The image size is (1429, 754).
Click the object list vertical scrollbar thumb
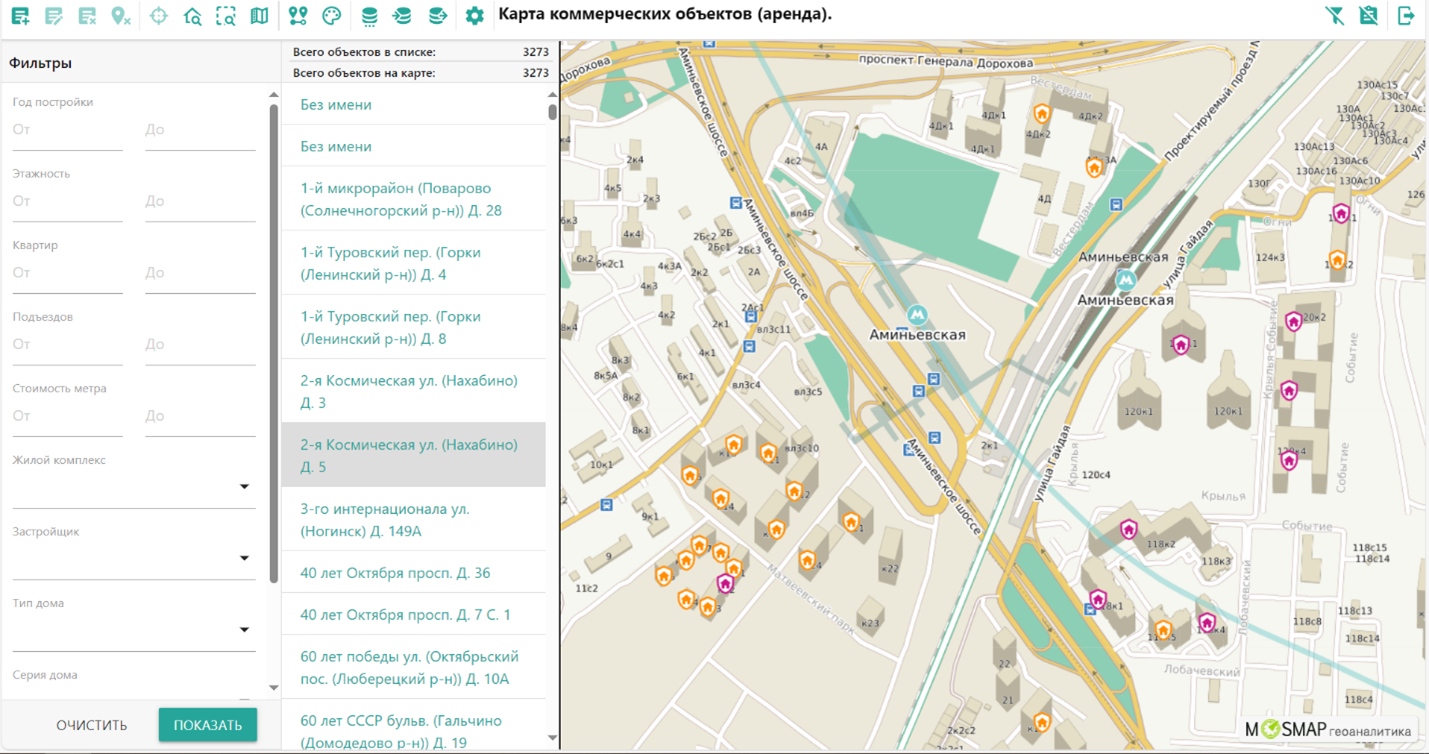coord(552,111)
